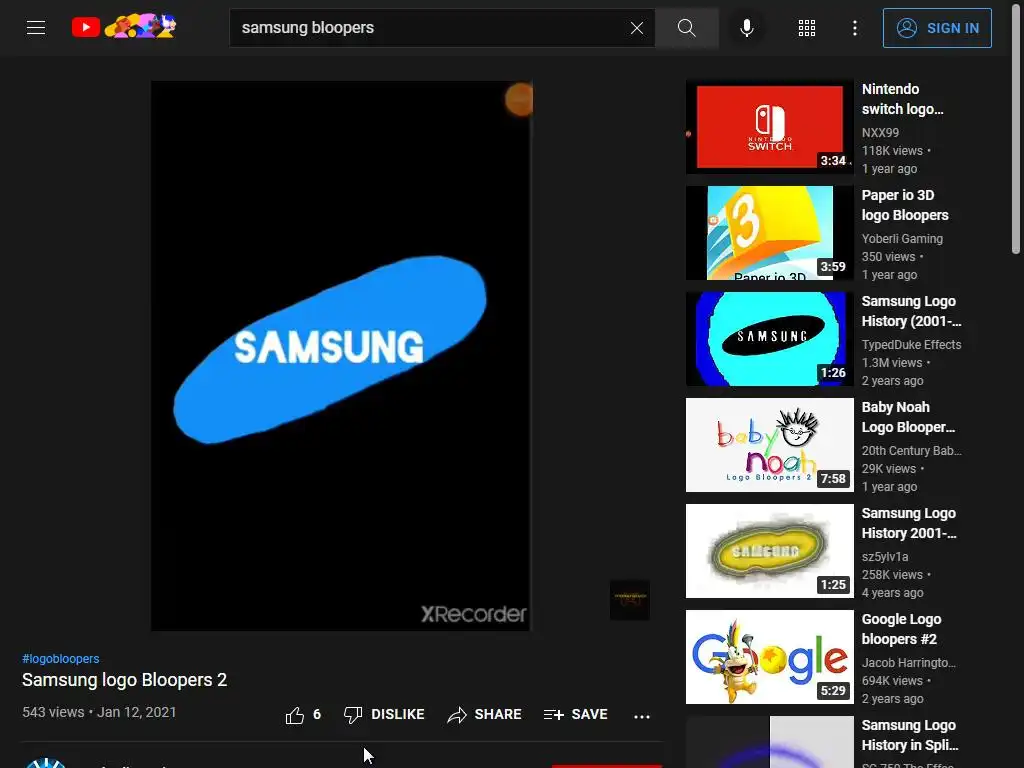This screenshot has height=768, width=1024.
Task: Click the video title Samsung logo Bloopers 2
Action: point(124,680)
